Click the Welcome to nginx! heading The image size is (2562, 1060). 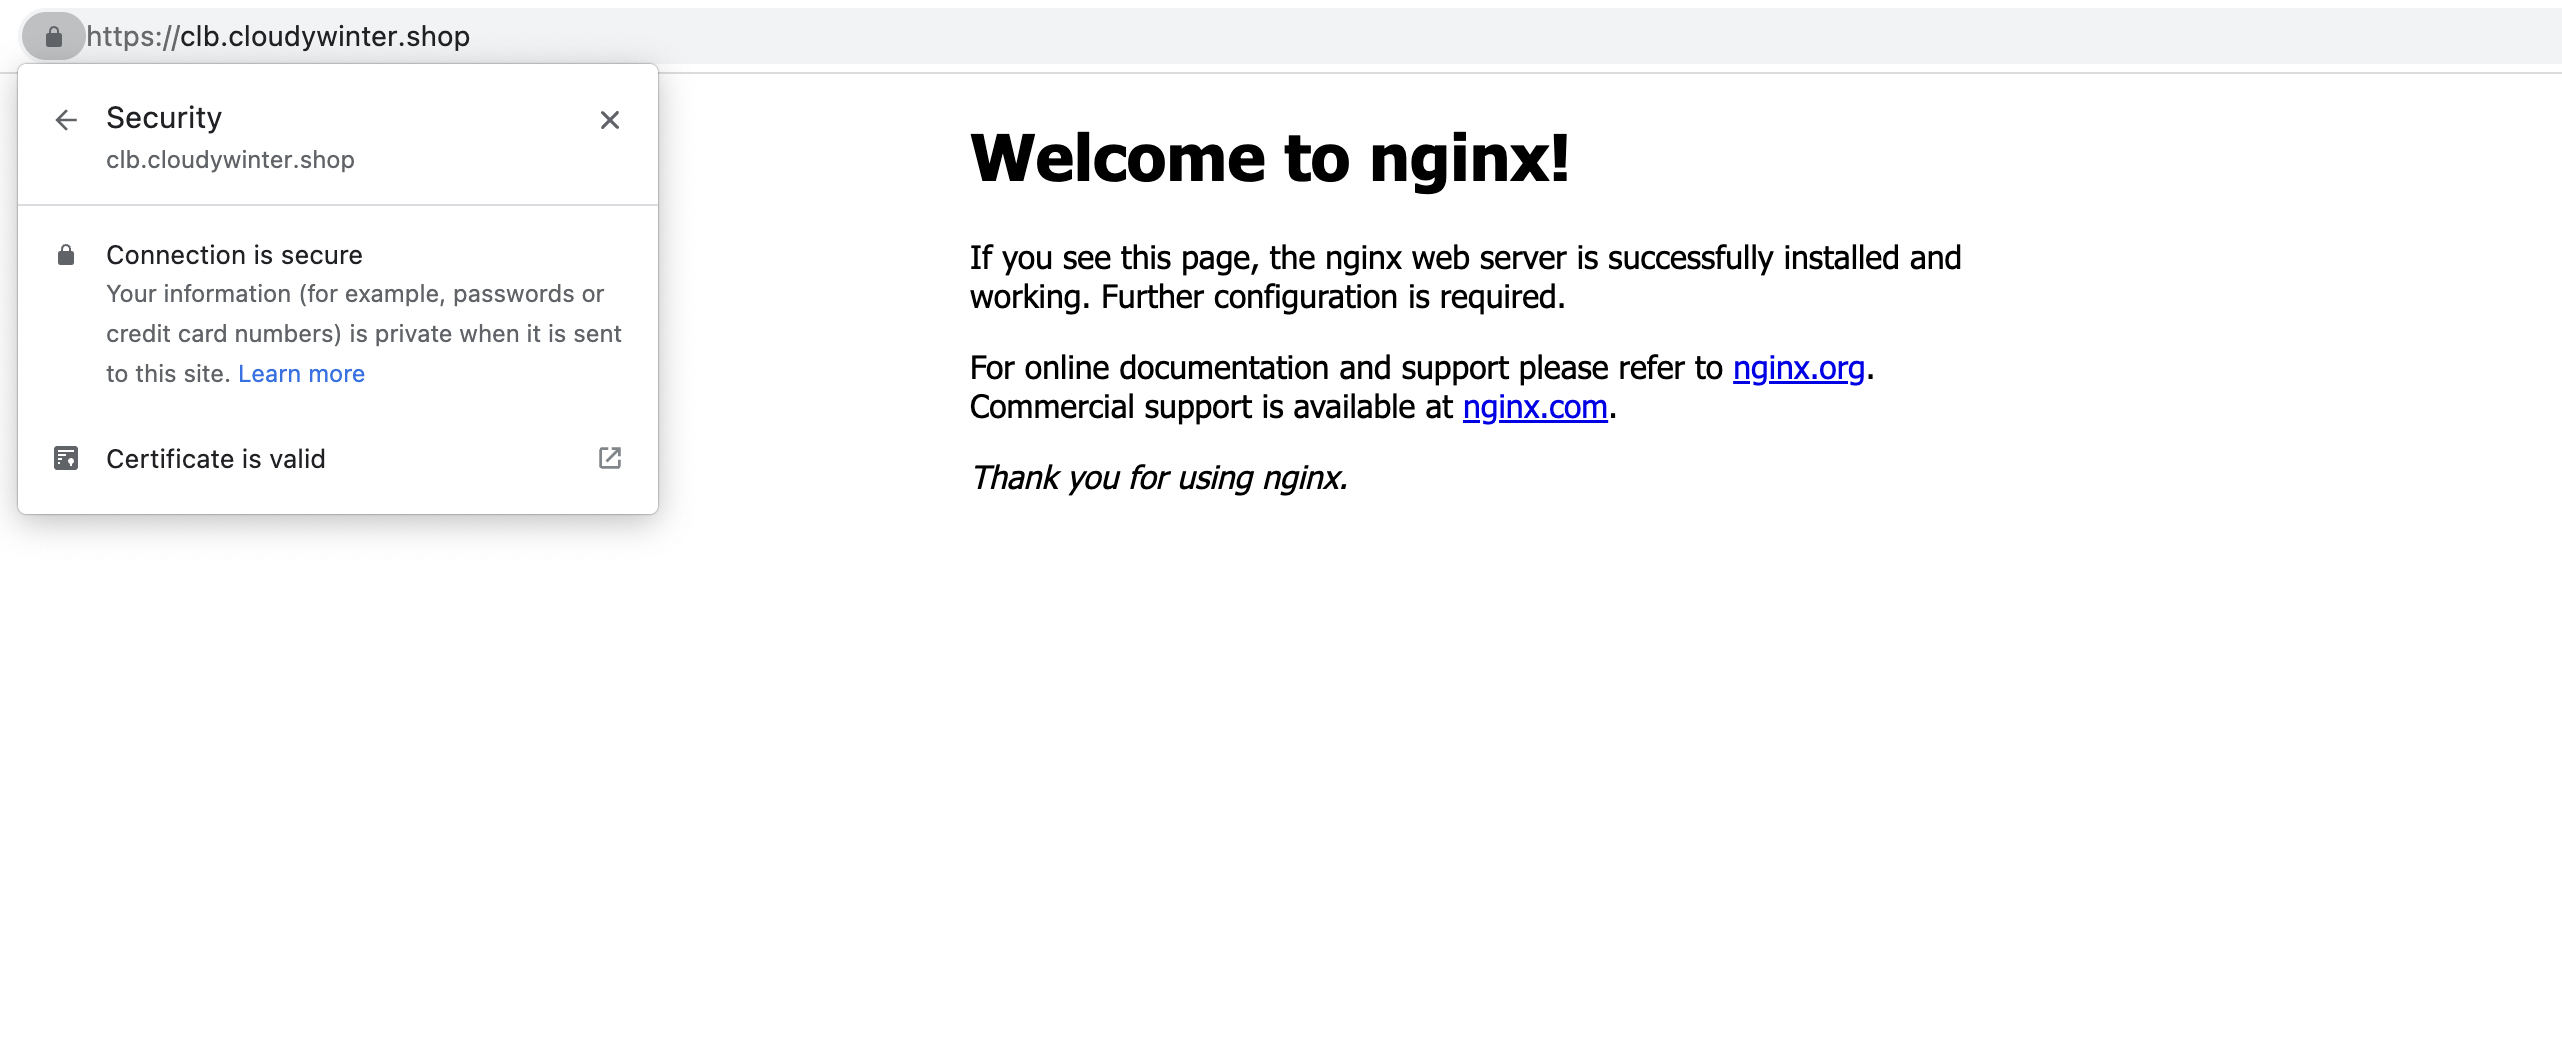click(x=1270, y=159)
